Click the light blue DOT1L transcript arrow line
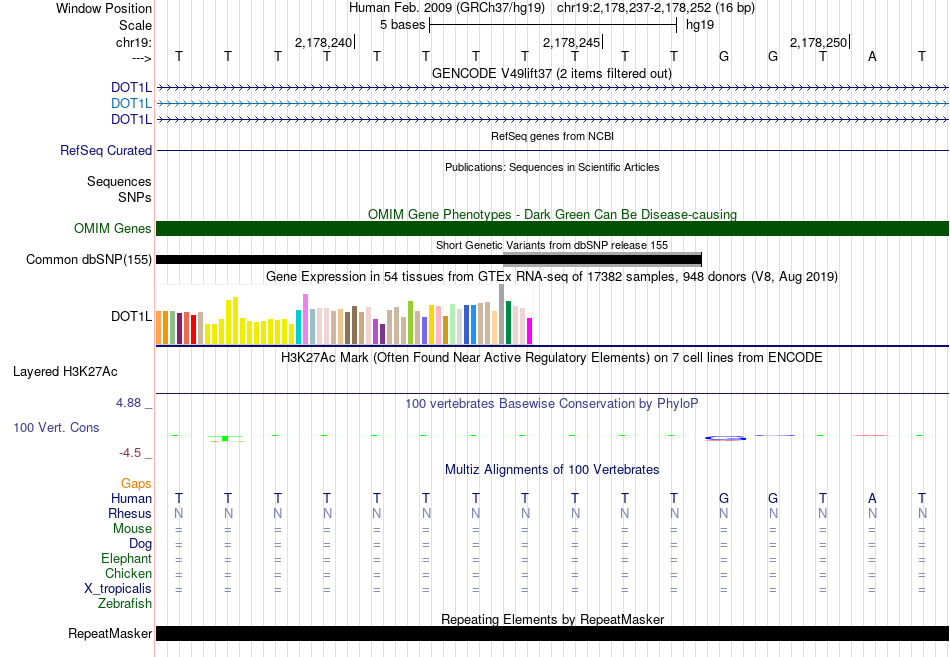Image resolution: width=950 pixels, height=657 pixels. click(552, 104)
